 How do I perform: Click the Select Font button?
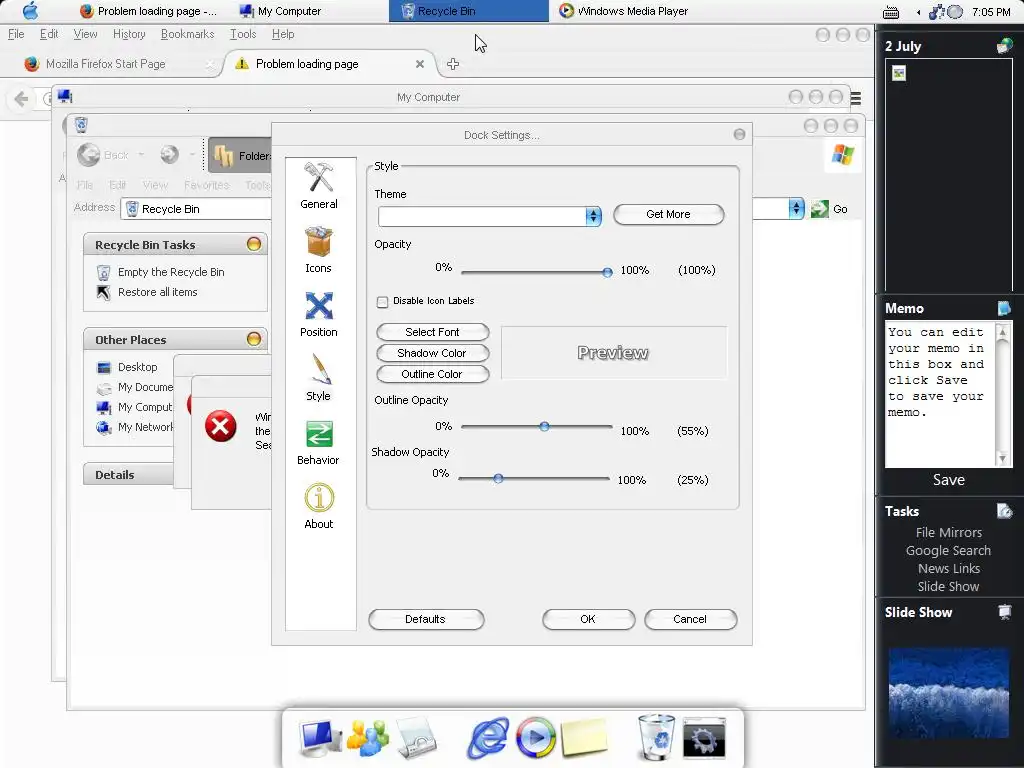432,332
